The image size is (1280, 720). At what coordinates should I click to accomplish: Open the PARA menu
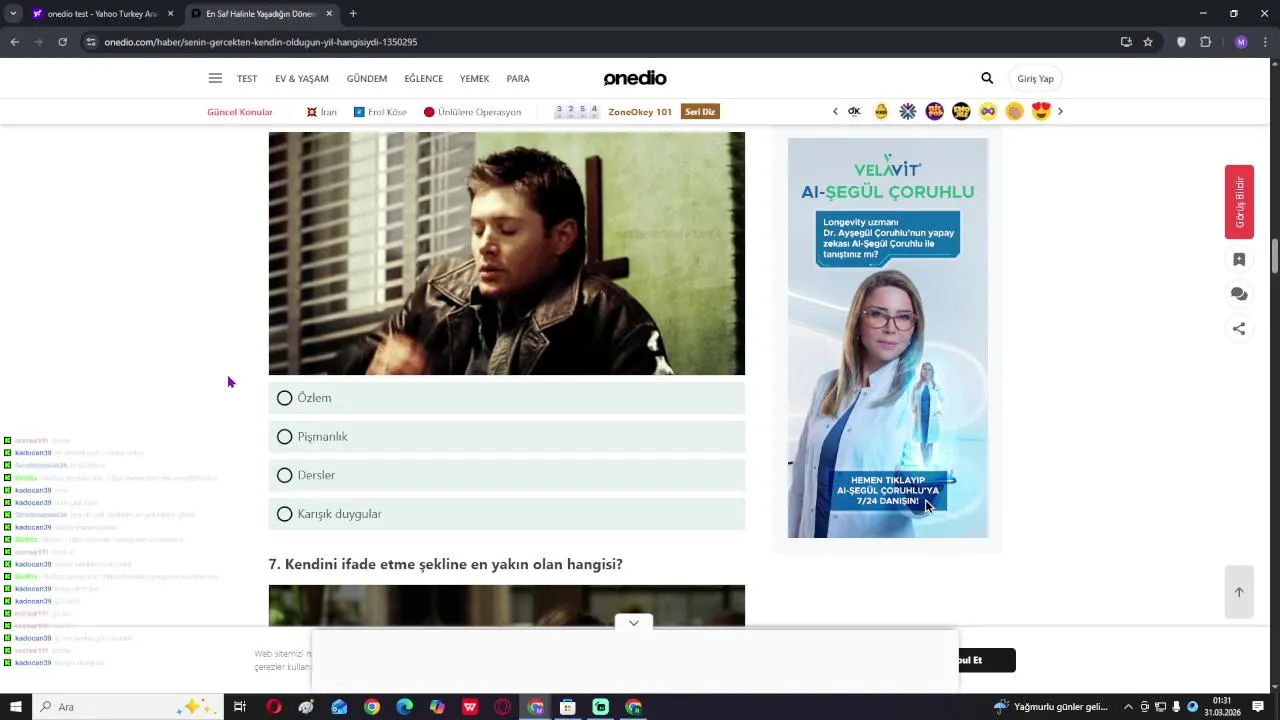point(518,79)
